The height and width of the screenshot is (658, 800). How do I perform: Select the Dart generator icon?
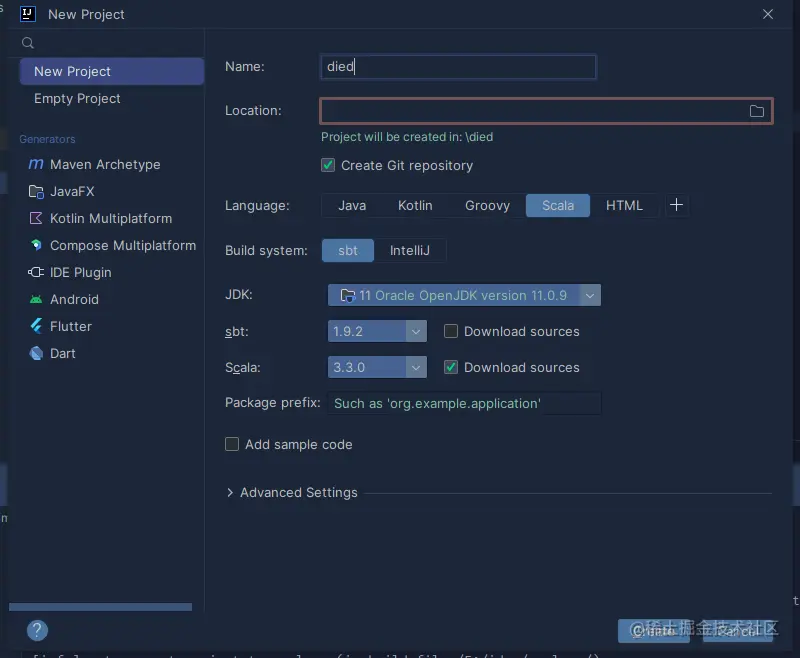pyautogui.click(x=36, y=353)
